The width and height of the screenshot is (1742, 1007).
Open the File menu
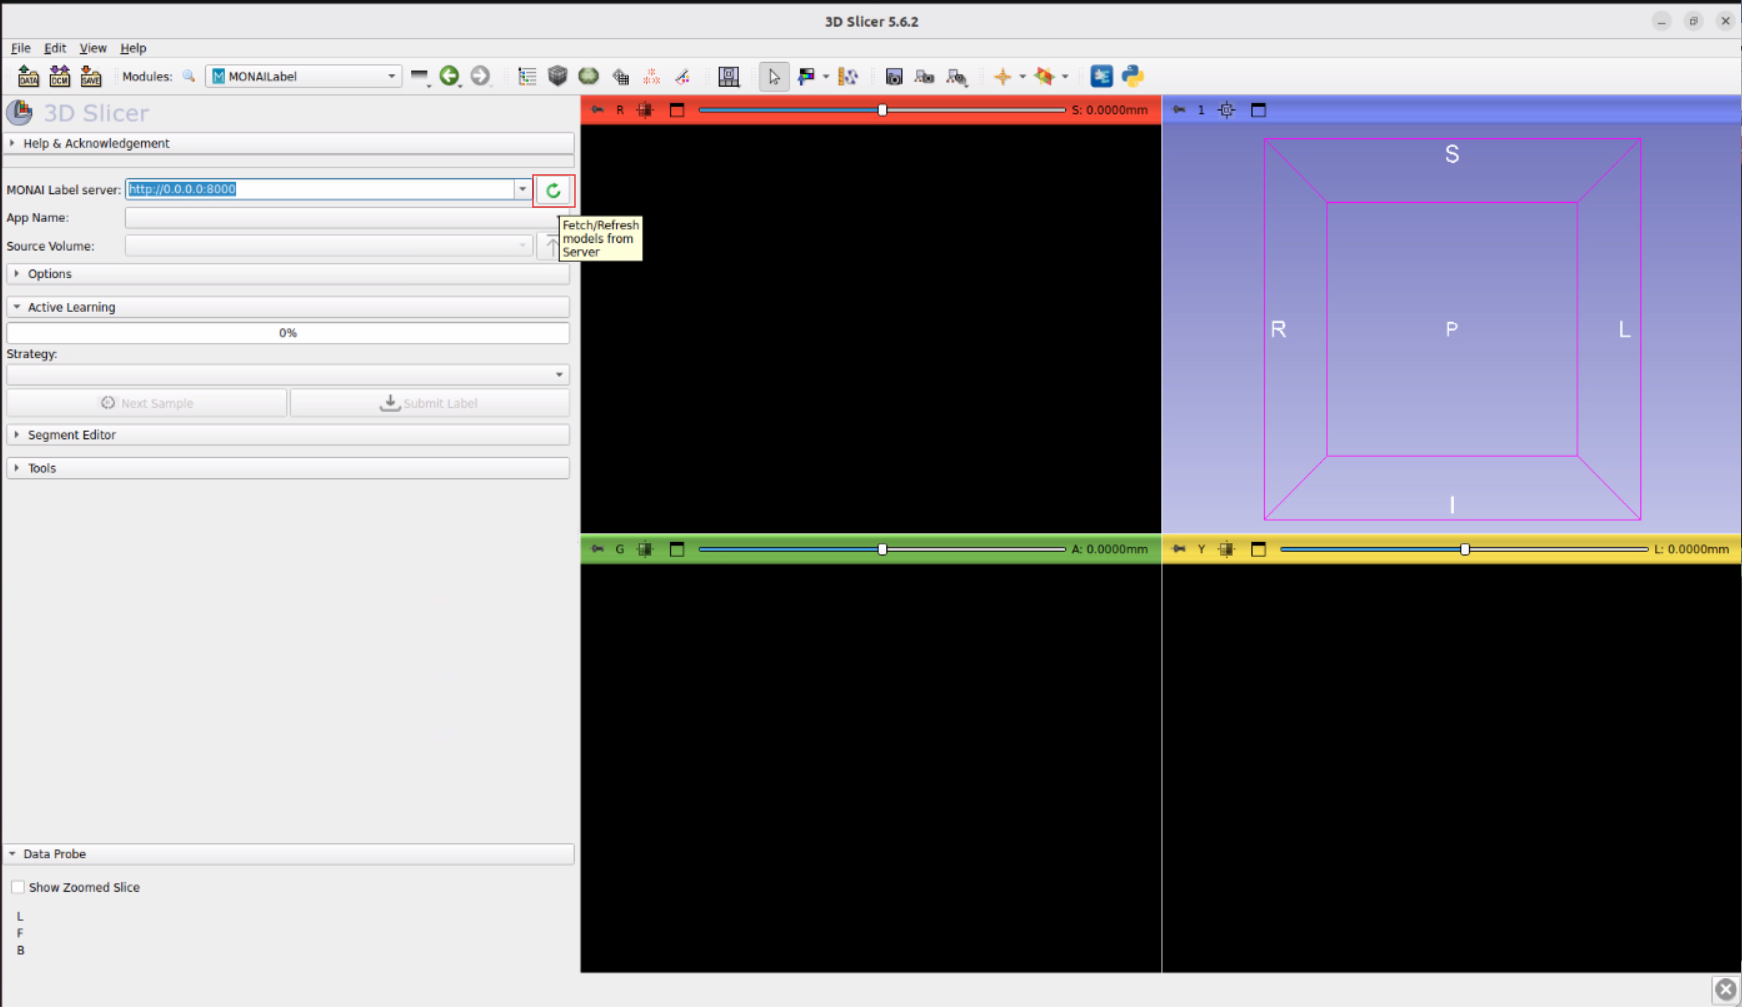pyautogui.click(x=20, y=48)
